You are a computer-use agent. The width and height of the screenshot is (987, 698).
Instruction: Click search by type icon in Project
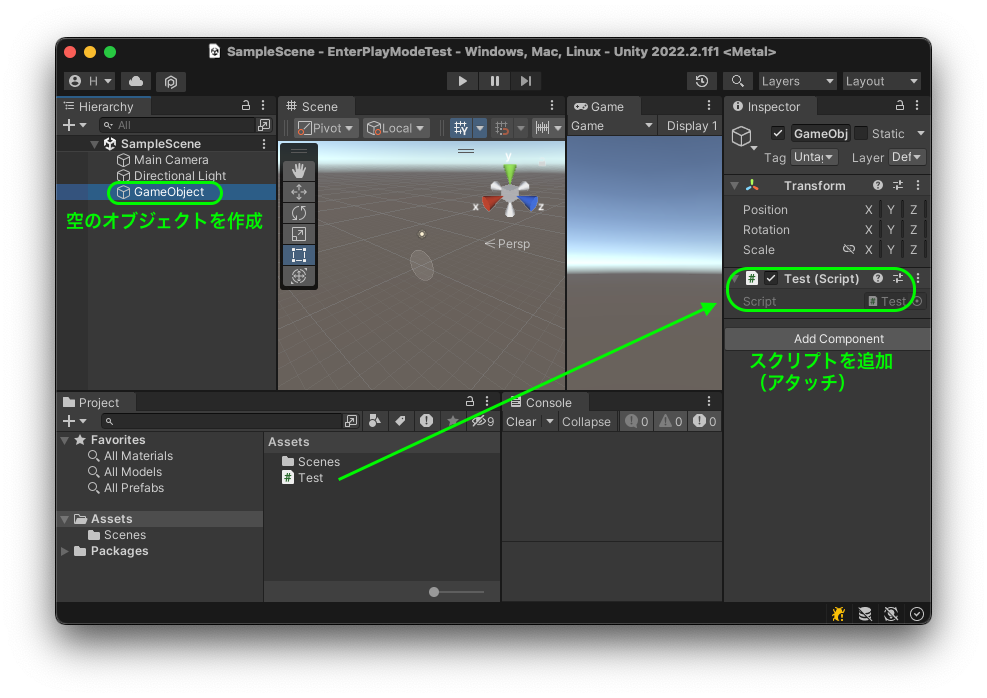click(375, 421)
